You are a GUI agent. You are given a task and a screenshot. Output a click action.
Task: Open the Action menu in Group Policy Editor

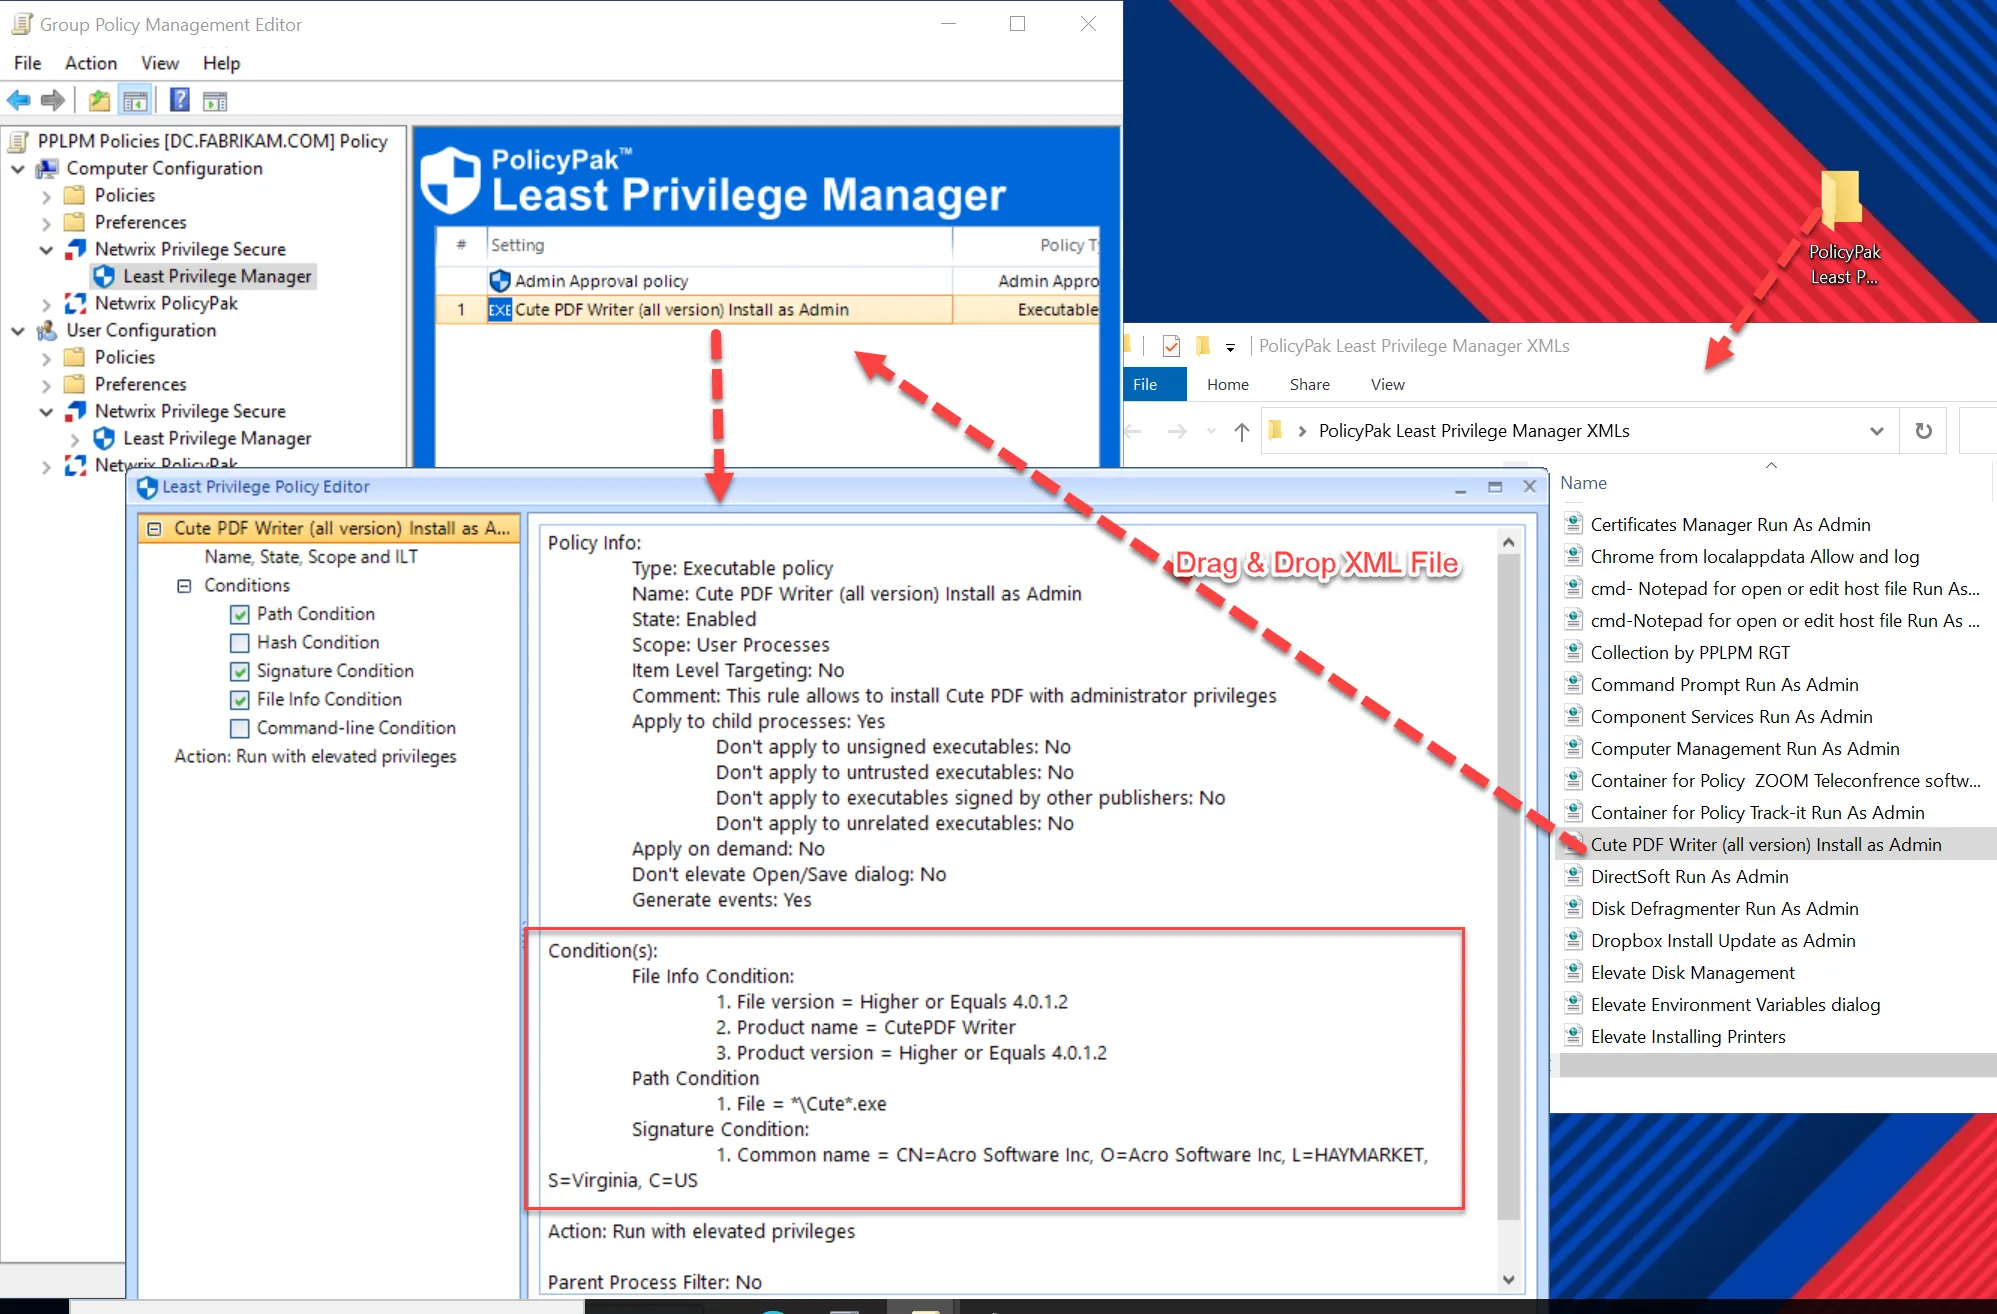[90, 62]
